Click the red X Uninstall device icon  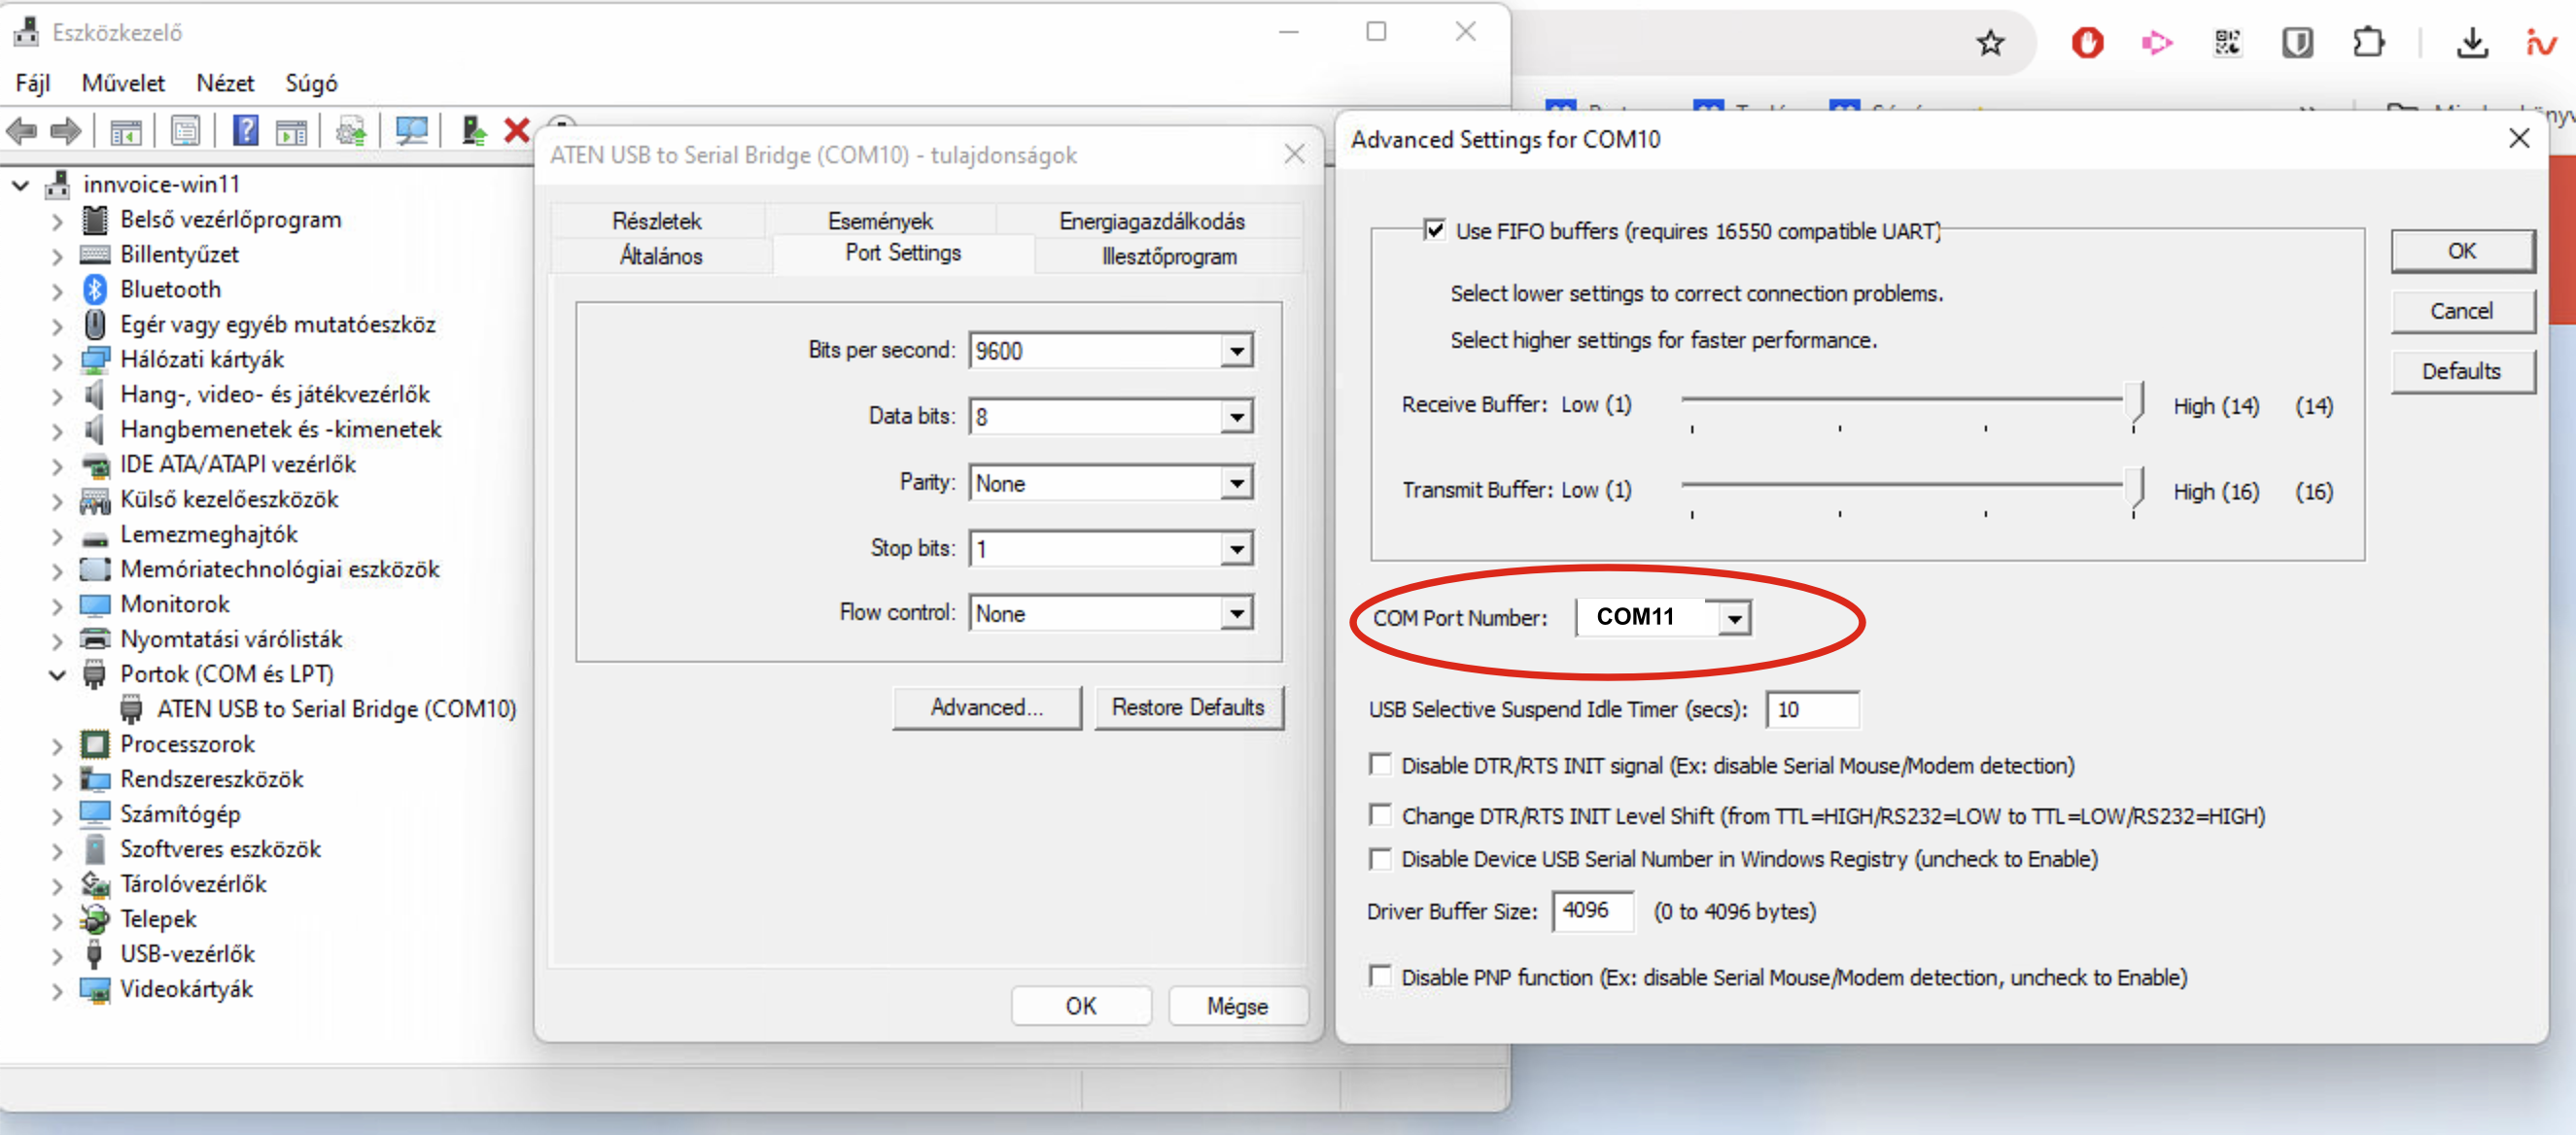(516, 131)
